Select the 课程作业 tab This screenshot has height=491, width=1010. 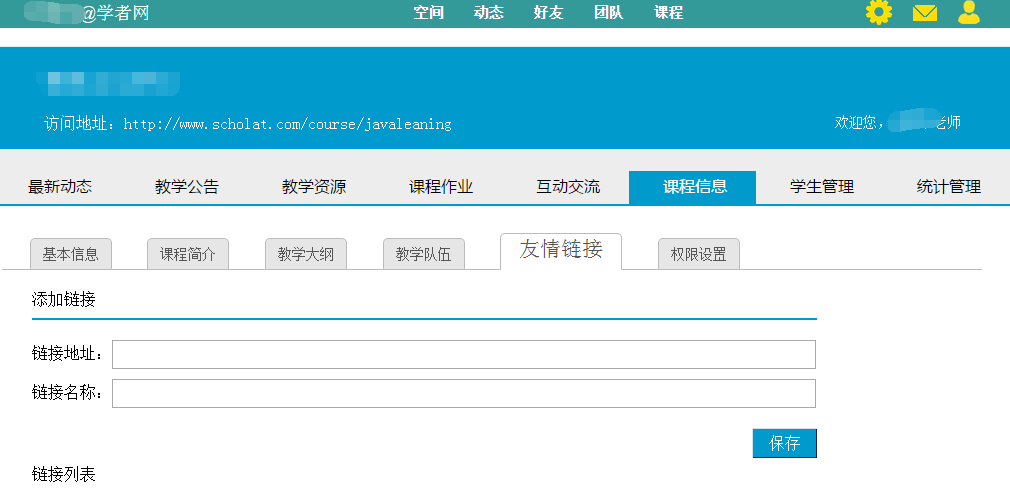point(441,187)
